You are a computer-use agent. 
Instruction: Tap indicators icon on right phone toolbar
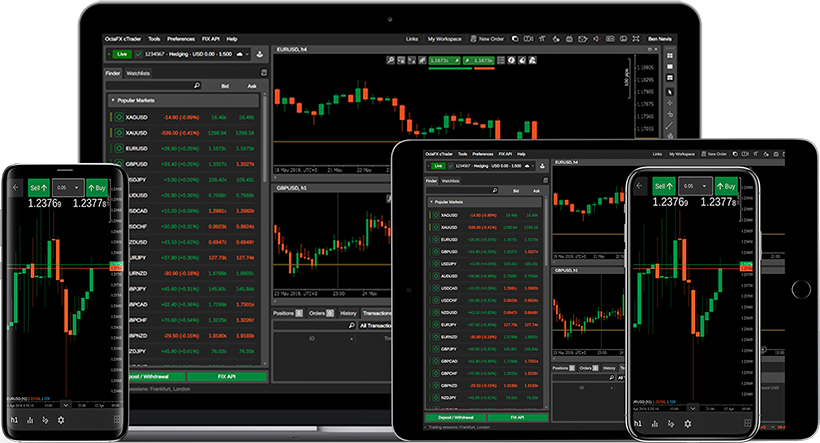coord(671,424)
